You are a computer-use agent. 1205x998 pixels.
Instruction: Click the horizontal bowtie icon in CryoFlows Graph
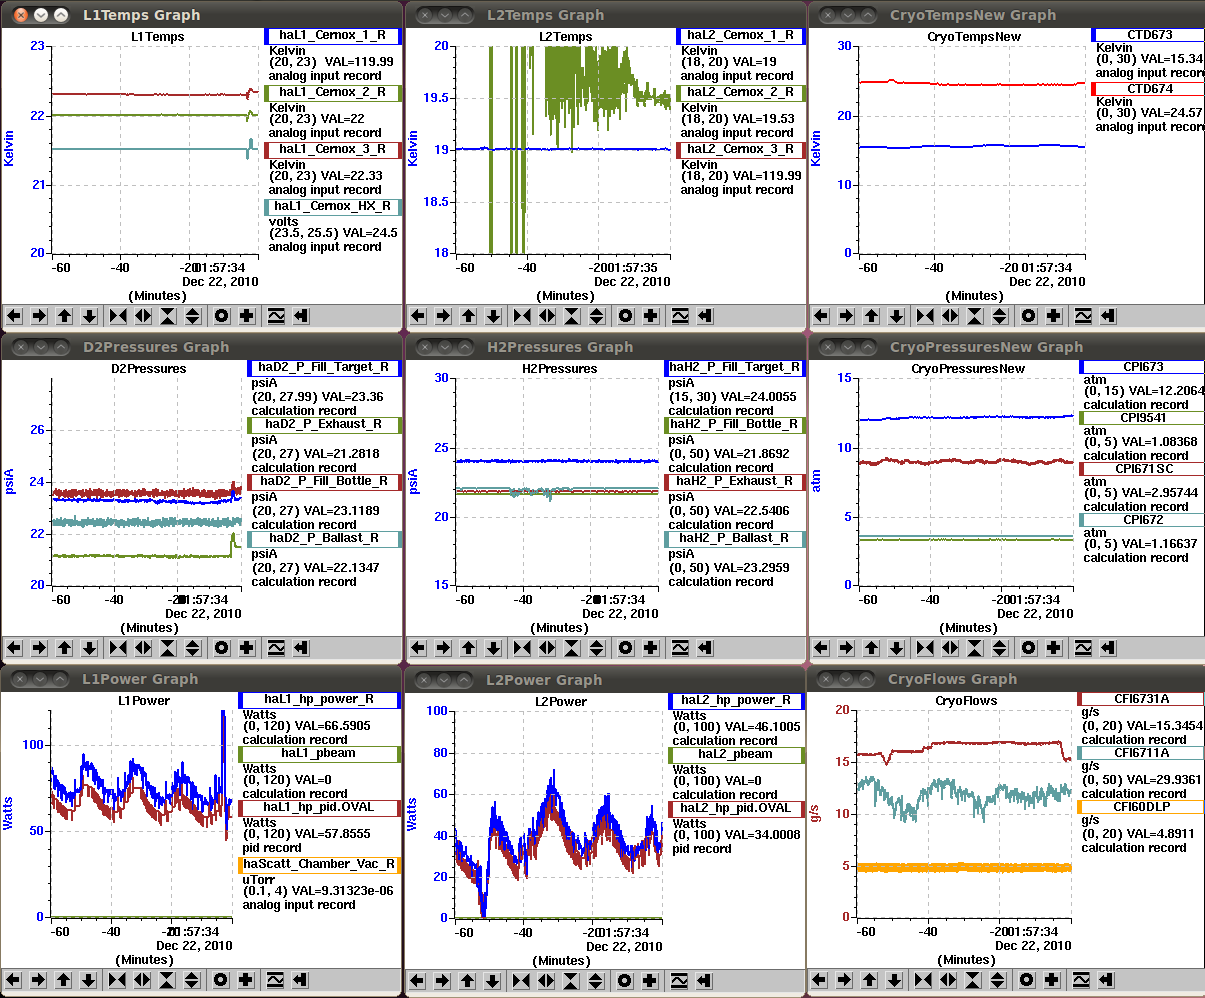click(x=925, y=979)
